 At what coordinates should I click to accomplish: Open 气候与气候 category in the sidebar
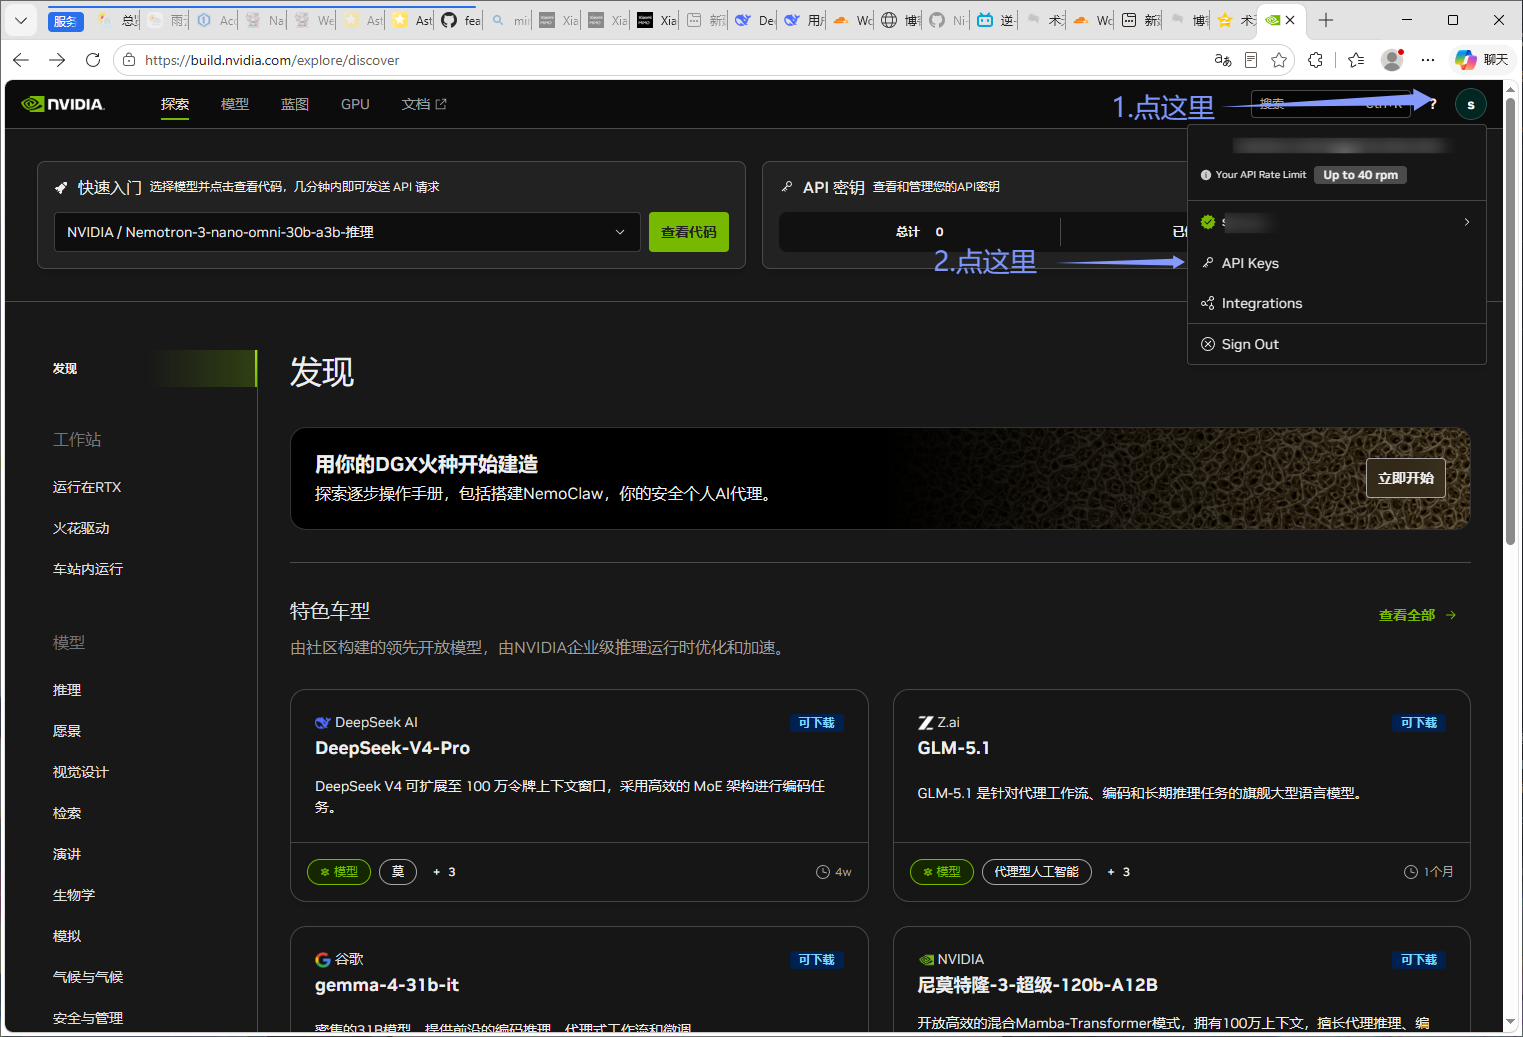88,977
